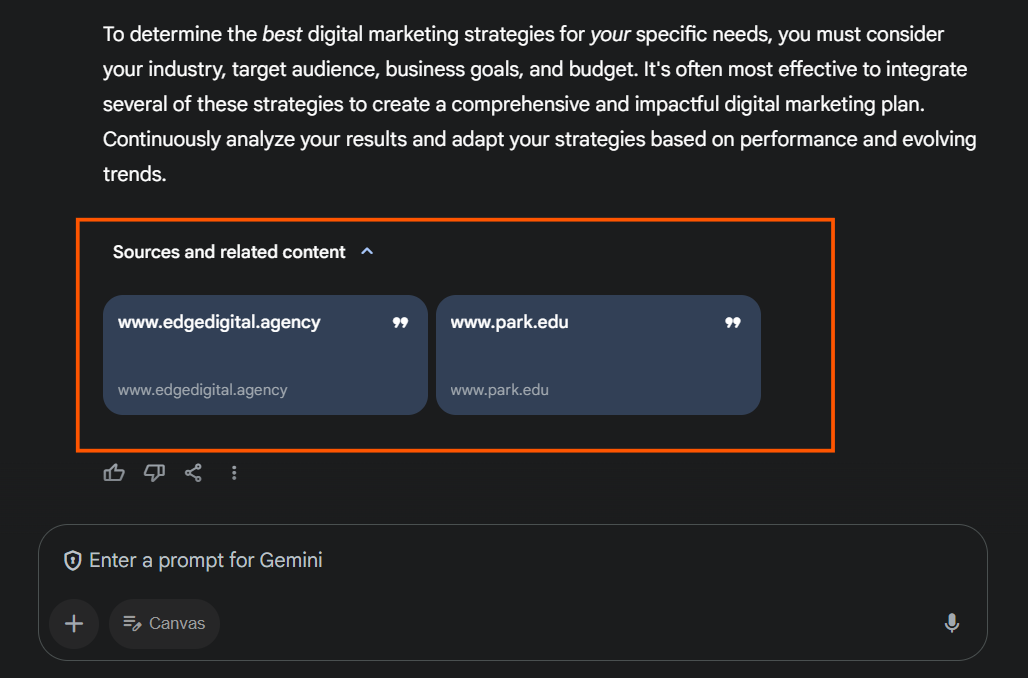The image size is (1028, 678).
Task: Click the final word "trends." in the response
Action: 134,174
